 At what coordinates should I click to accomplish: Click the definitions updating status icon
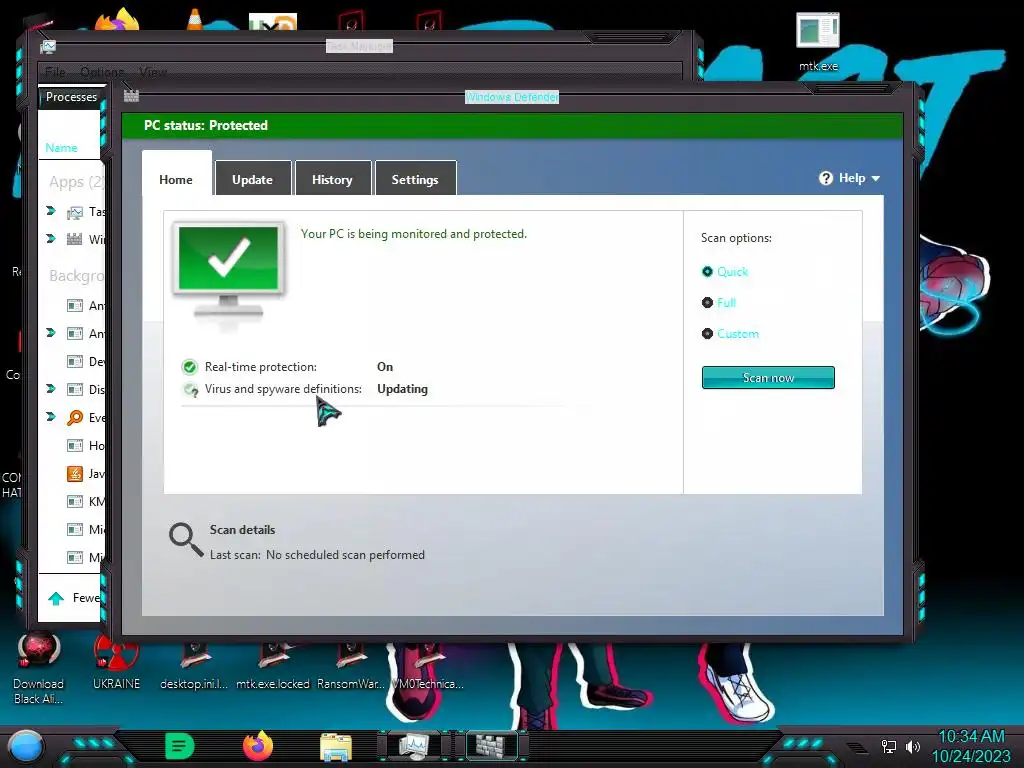190,389
